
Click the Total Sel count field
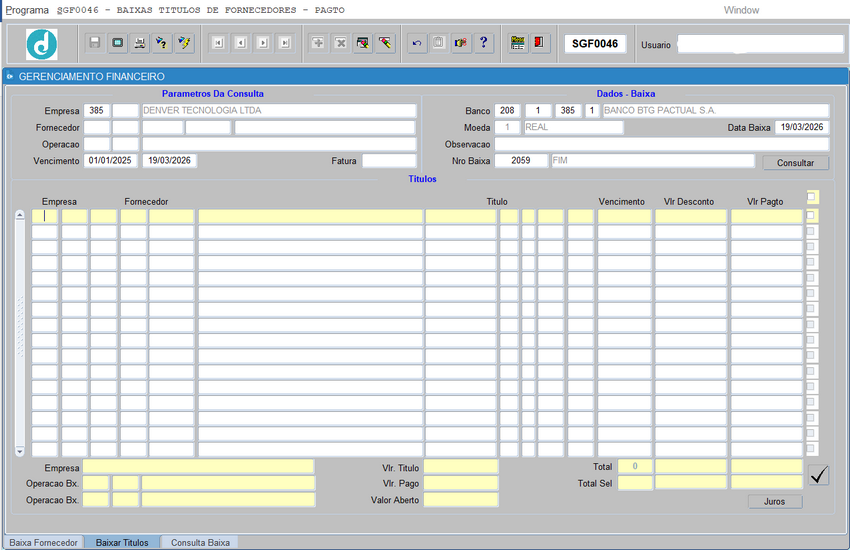click(x=635, y=483)
